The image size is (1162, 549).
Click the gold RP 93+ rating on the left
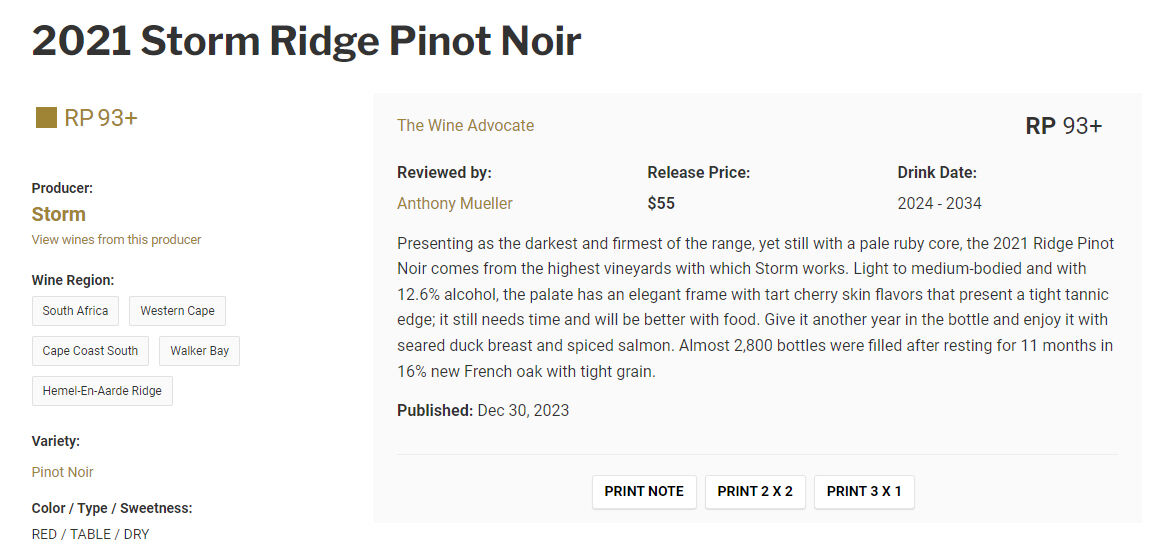100,118
